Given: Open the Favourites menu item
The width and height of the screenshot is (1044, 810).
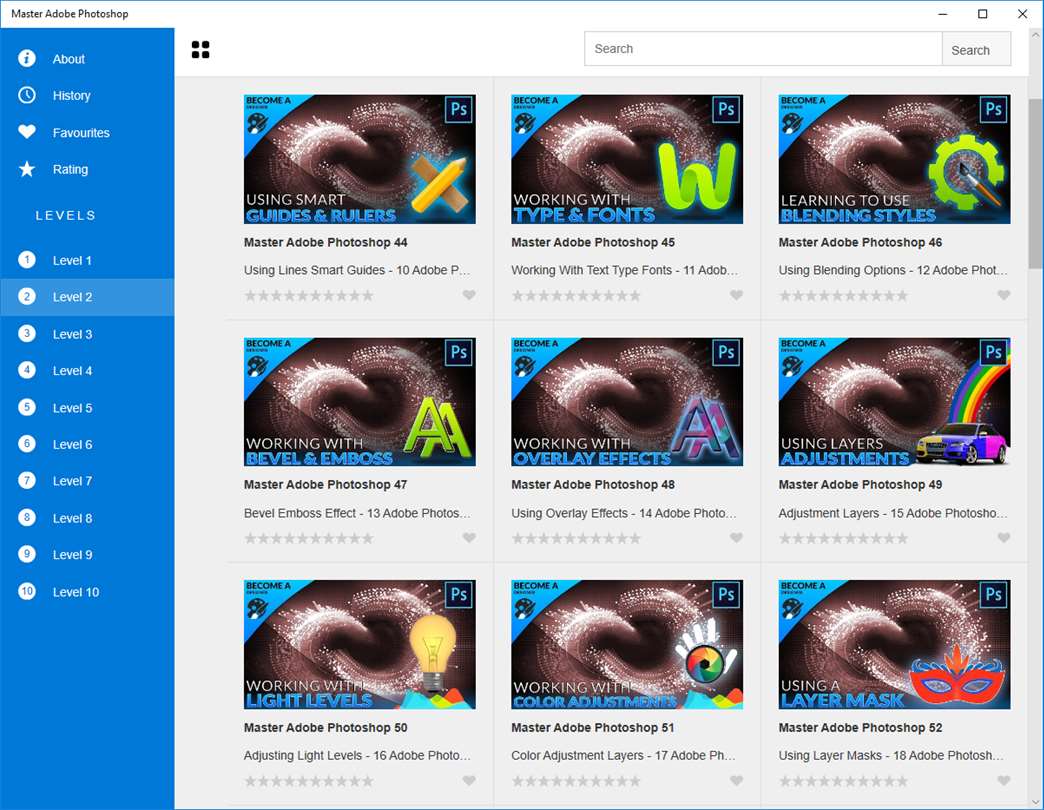Looking at the screenshot, I should 87,132.
